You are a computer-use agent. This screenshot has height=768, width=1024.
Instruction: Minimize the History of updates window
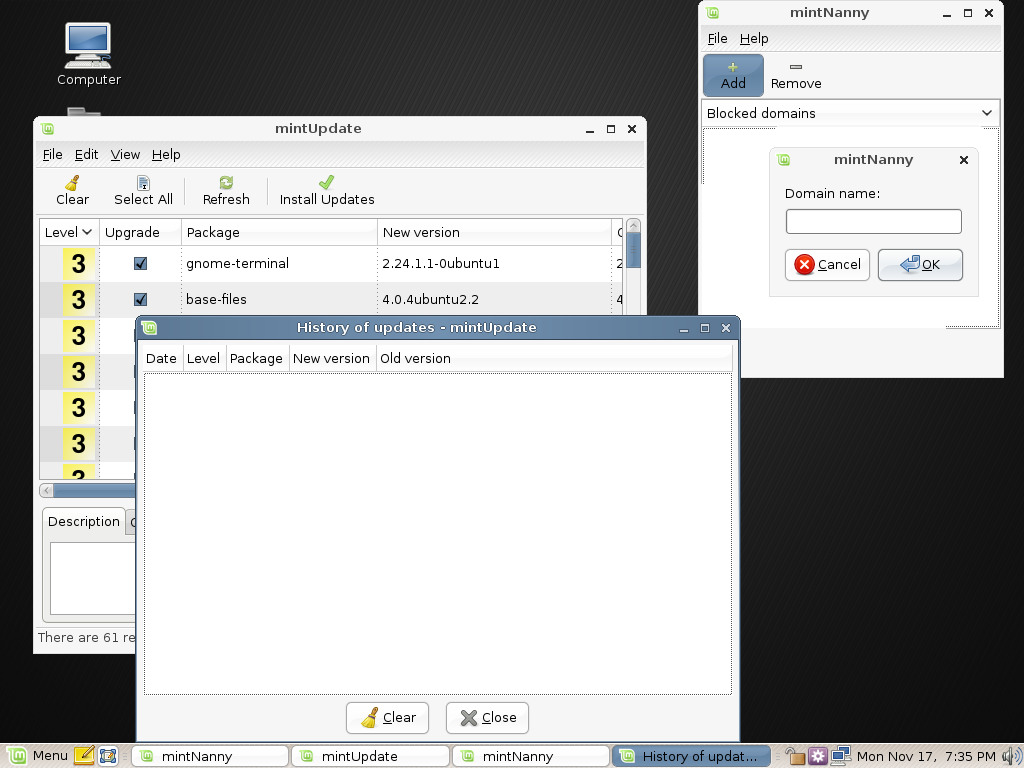click(684, 328)
